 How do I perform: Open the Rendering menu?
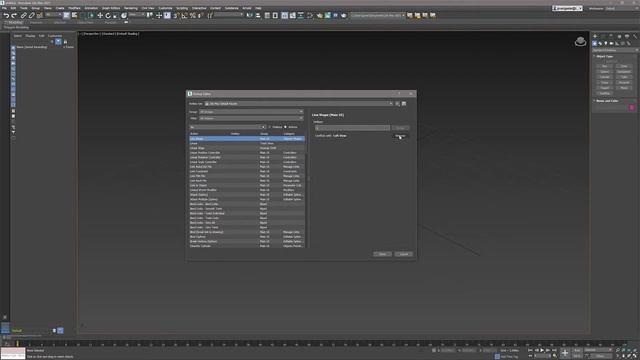(131, 8)
